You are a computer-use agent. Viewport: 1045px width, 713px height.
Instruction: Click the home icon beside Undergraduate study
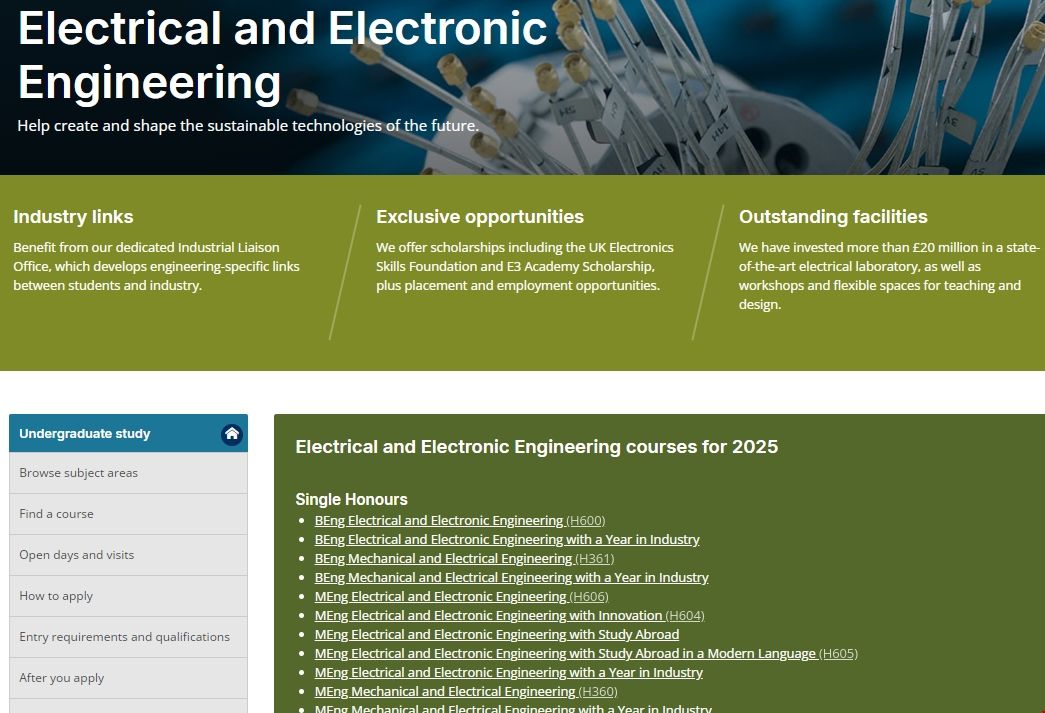[x=231, y=433]
